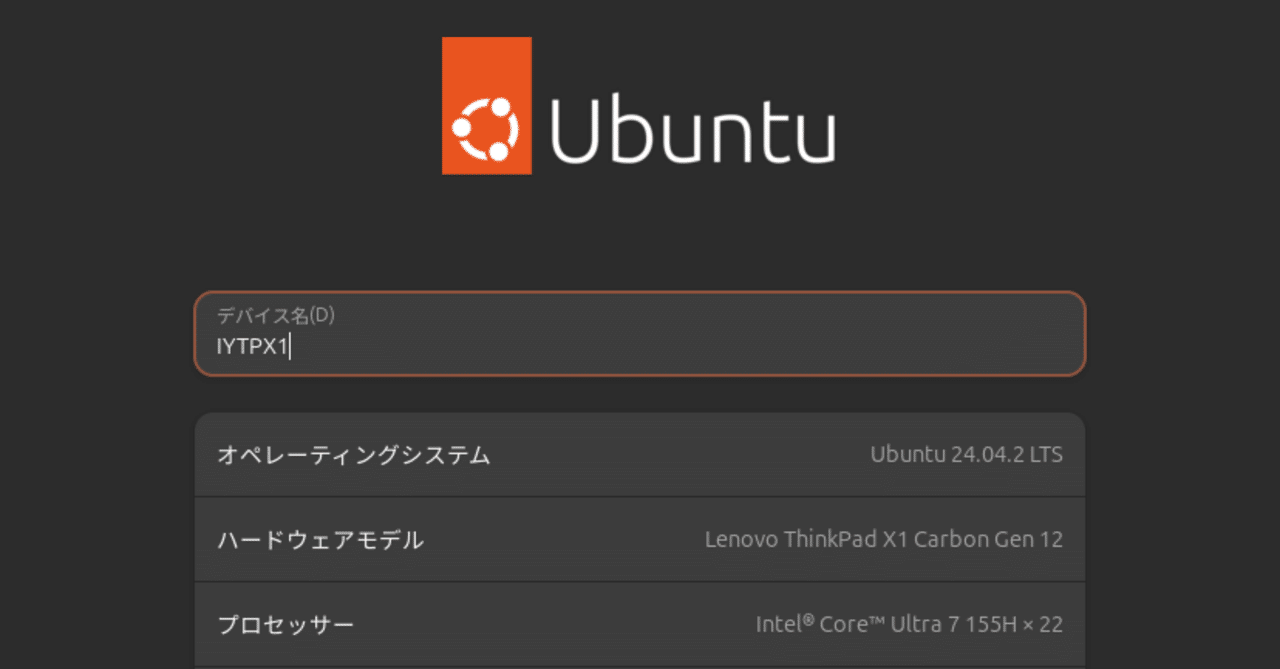
Task: Click the デバイス名(D) field label
Action: pos(275,315)
